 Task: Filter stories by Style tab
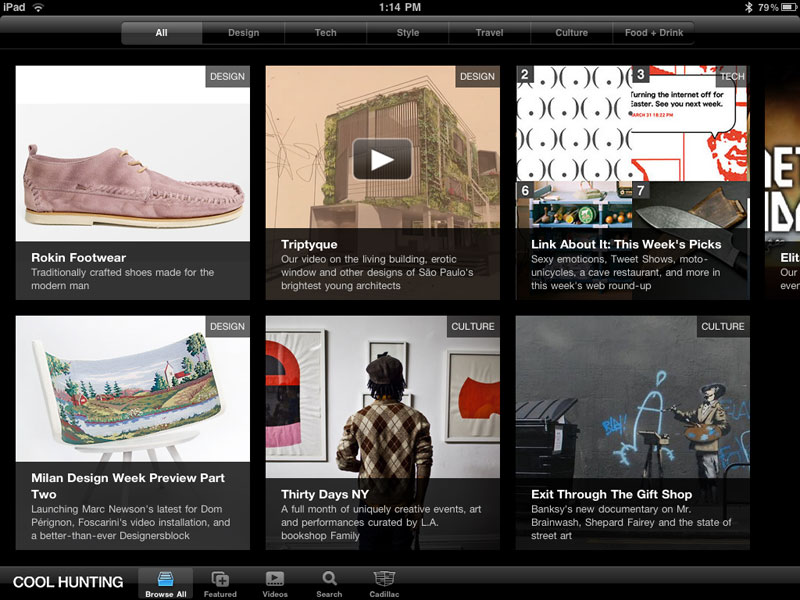click(x=408, y=33)
